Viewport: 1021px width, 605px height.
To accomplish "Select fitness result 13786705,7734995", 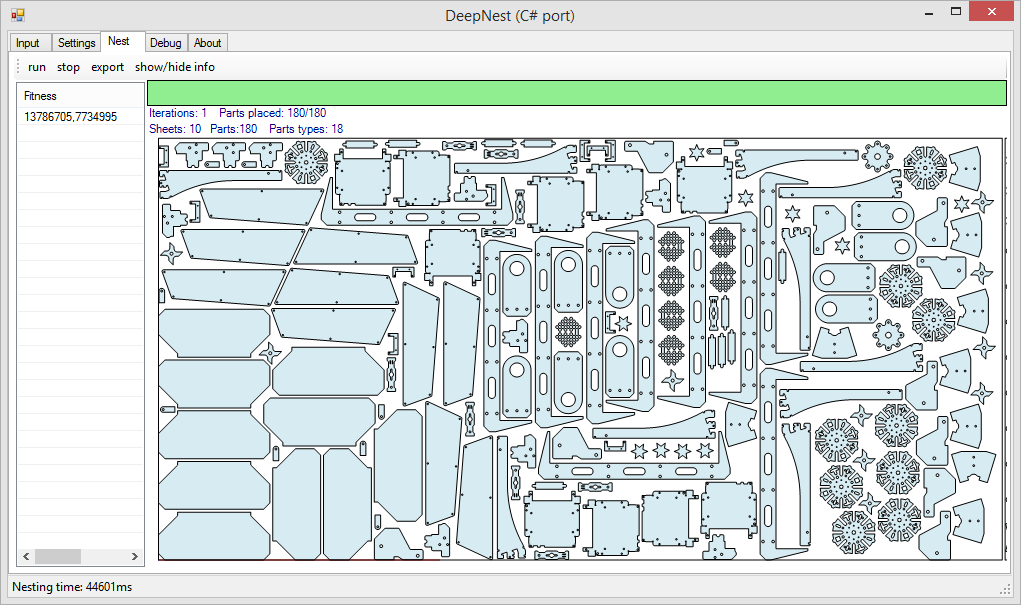I will (70, 117).
